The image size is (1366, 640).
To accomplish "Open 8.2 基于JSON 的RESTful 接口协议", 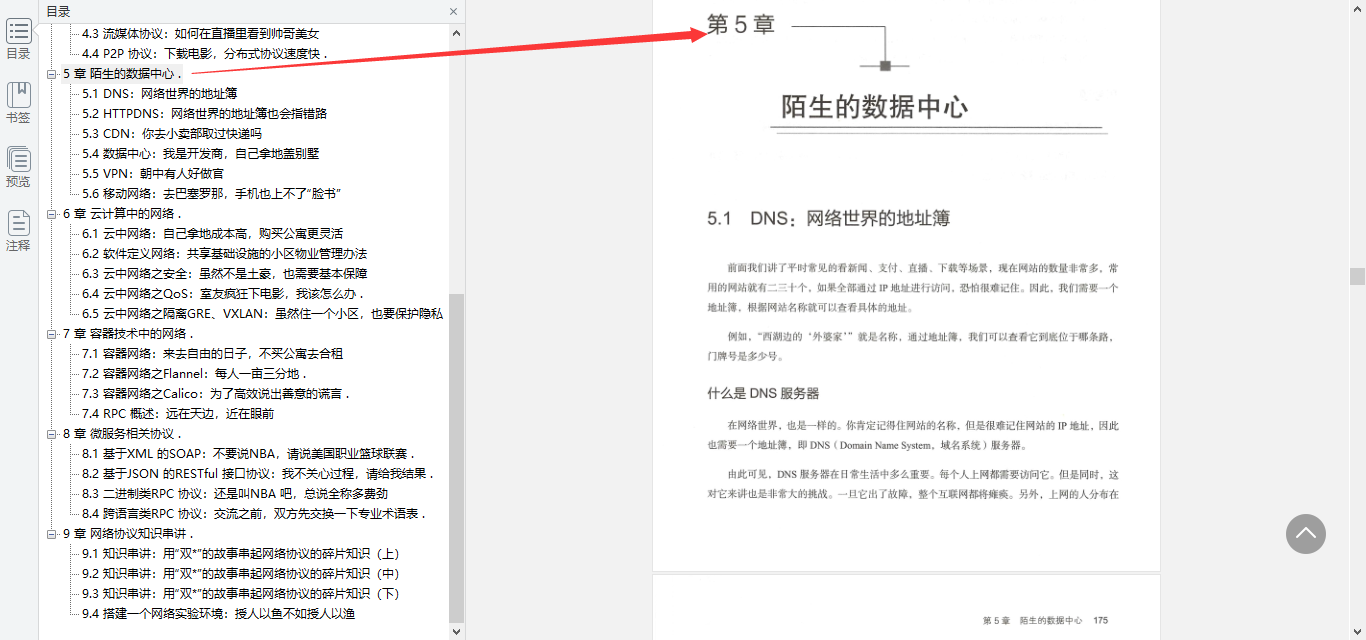I will [x=260, y=474].
